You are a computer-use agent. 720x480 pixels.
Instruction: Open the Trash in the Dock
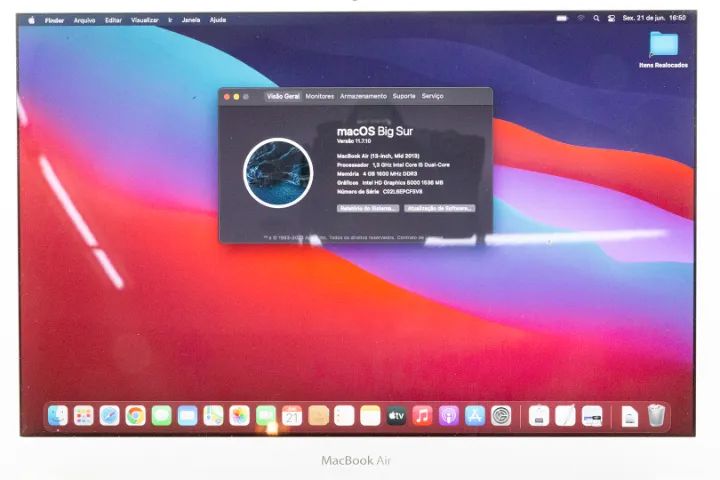[x=657, y=416]
